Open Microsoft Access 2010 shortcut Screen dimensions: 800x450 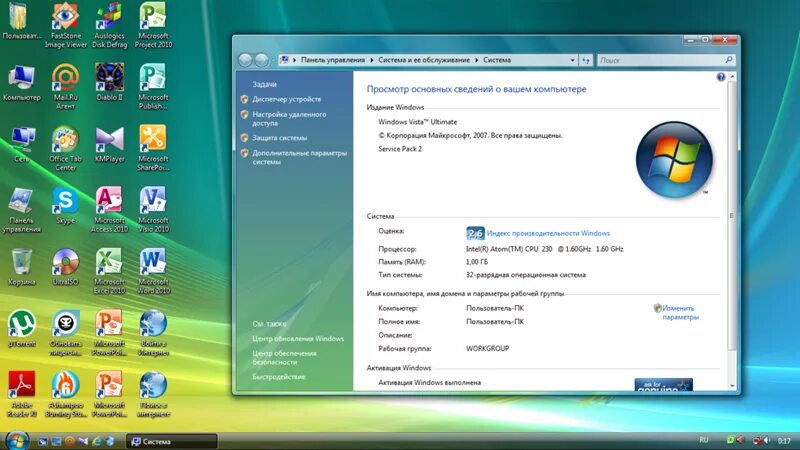point(109,210)
